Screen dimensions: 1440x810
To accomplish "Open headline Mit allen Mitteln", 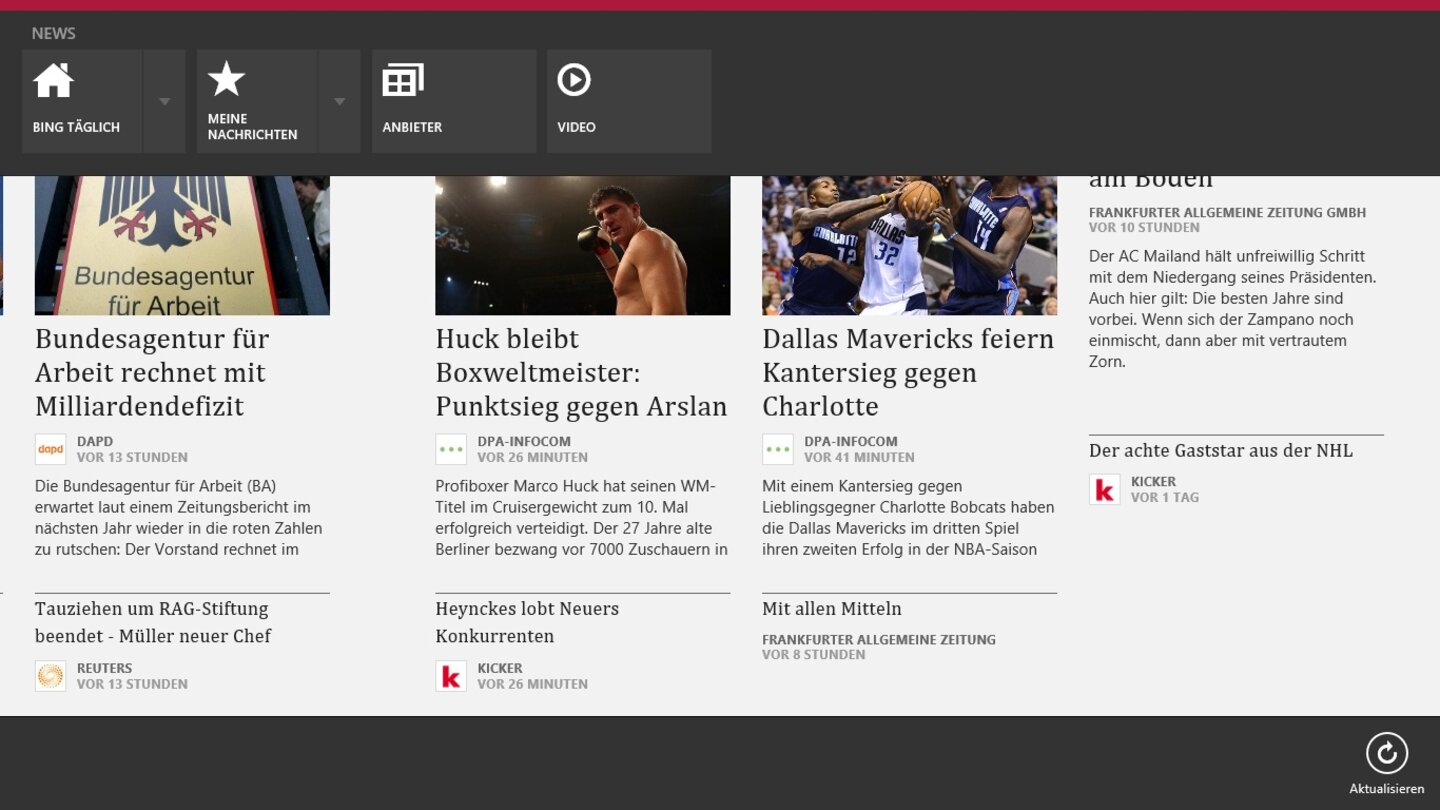I will tap(832, 608).
